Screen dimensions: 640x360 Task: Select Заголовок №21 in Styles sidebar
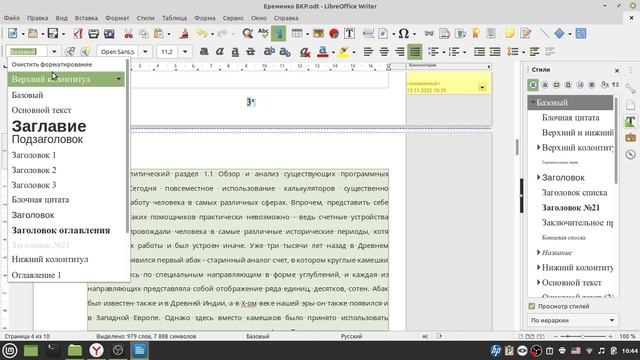tap(571, 207)
